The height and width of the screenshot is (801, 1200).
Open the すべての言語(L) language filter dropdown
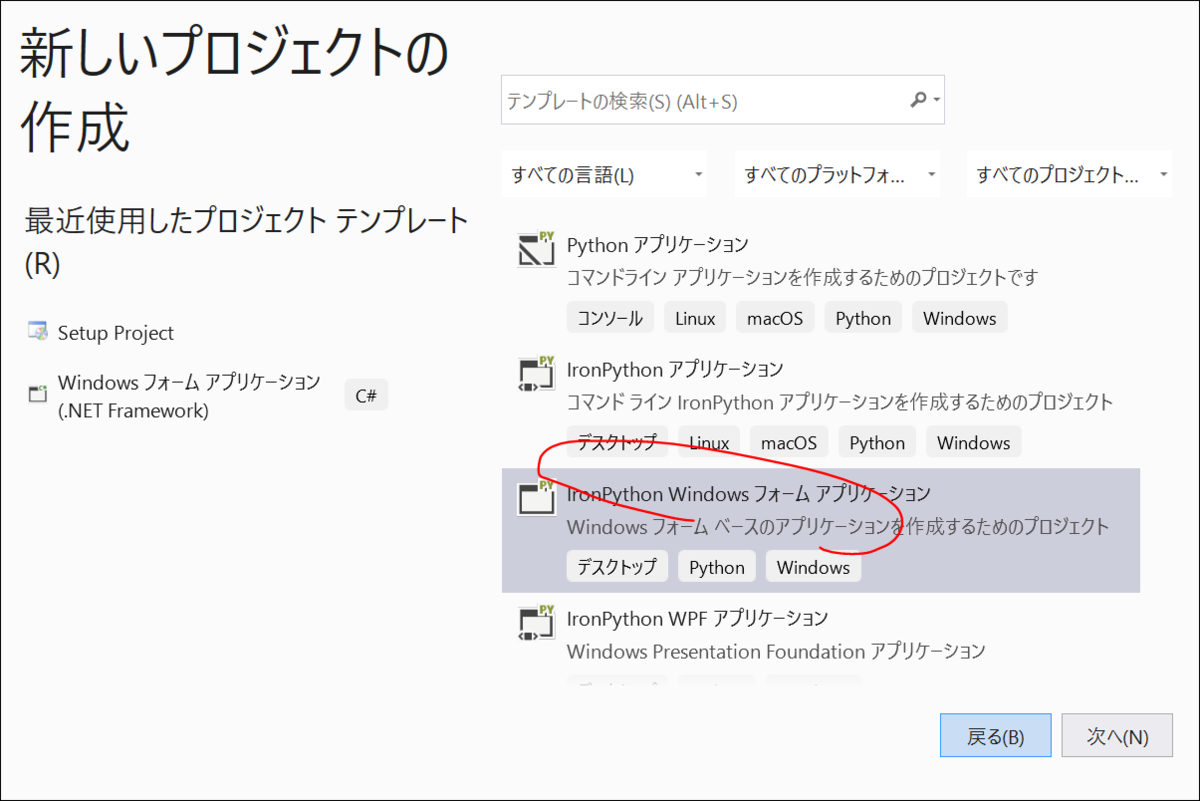(x=604, y=175)
